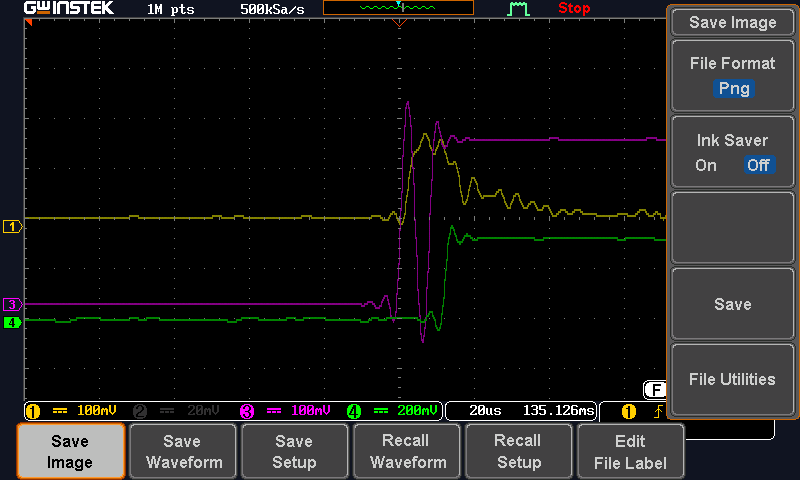800x480 pixels.
Task: Click the green acquisition mode waveform icon
Action: pos(518,9)
